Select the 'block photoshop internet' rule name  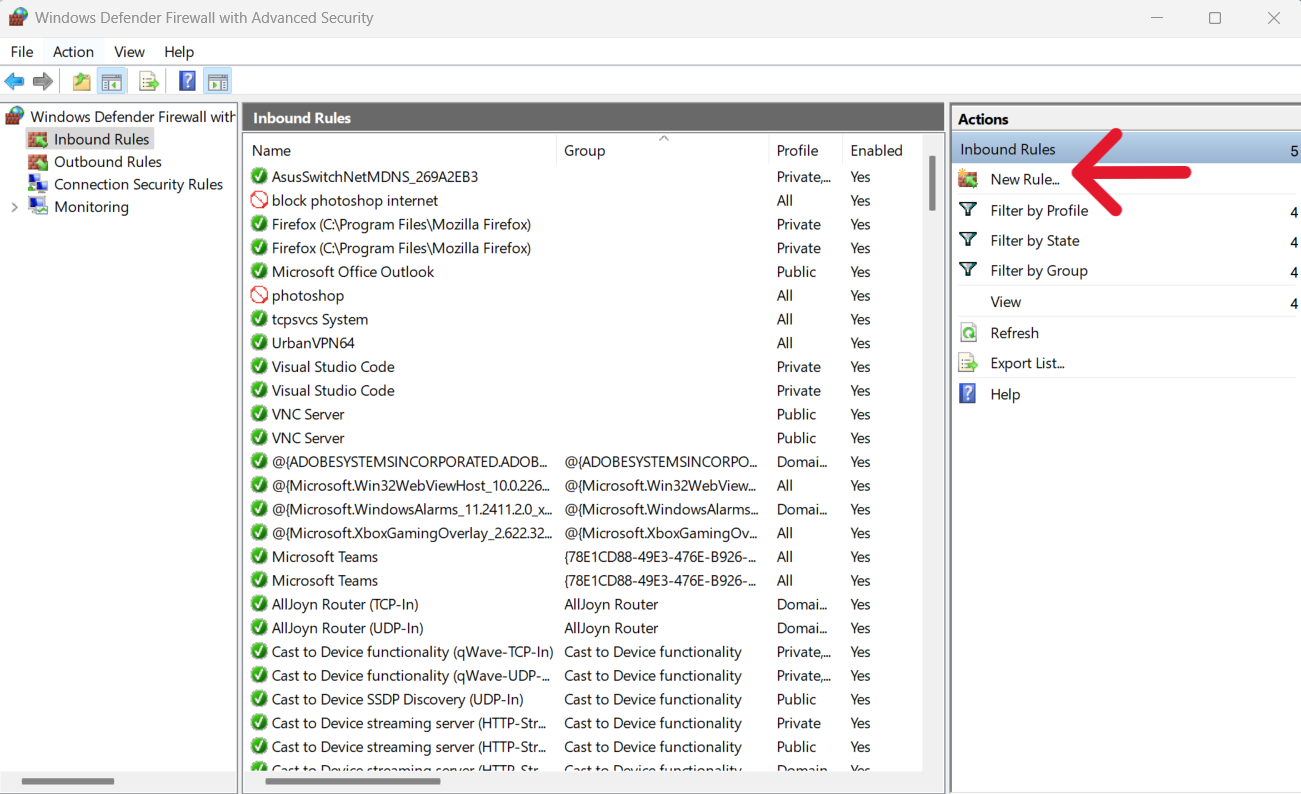pyautogui.click(x=355, y=200)
